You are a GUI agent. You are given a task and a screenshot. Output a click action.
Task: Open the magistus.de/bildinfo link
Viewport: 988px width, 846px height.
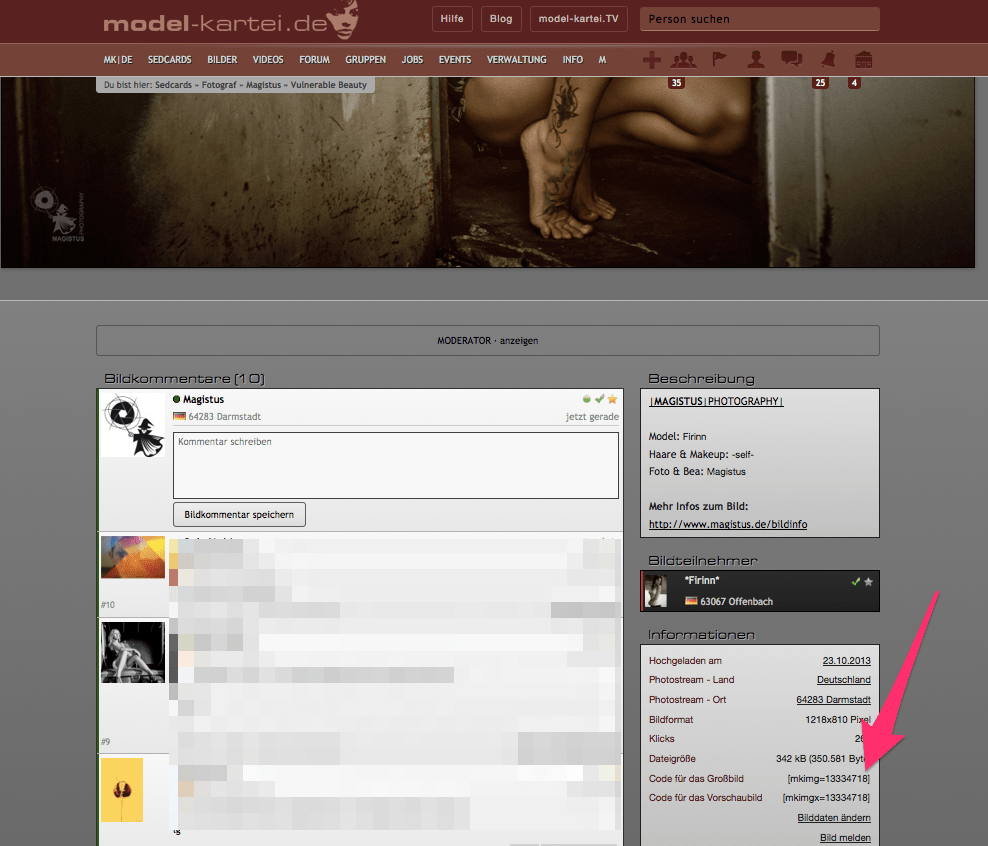click(727, 524)
